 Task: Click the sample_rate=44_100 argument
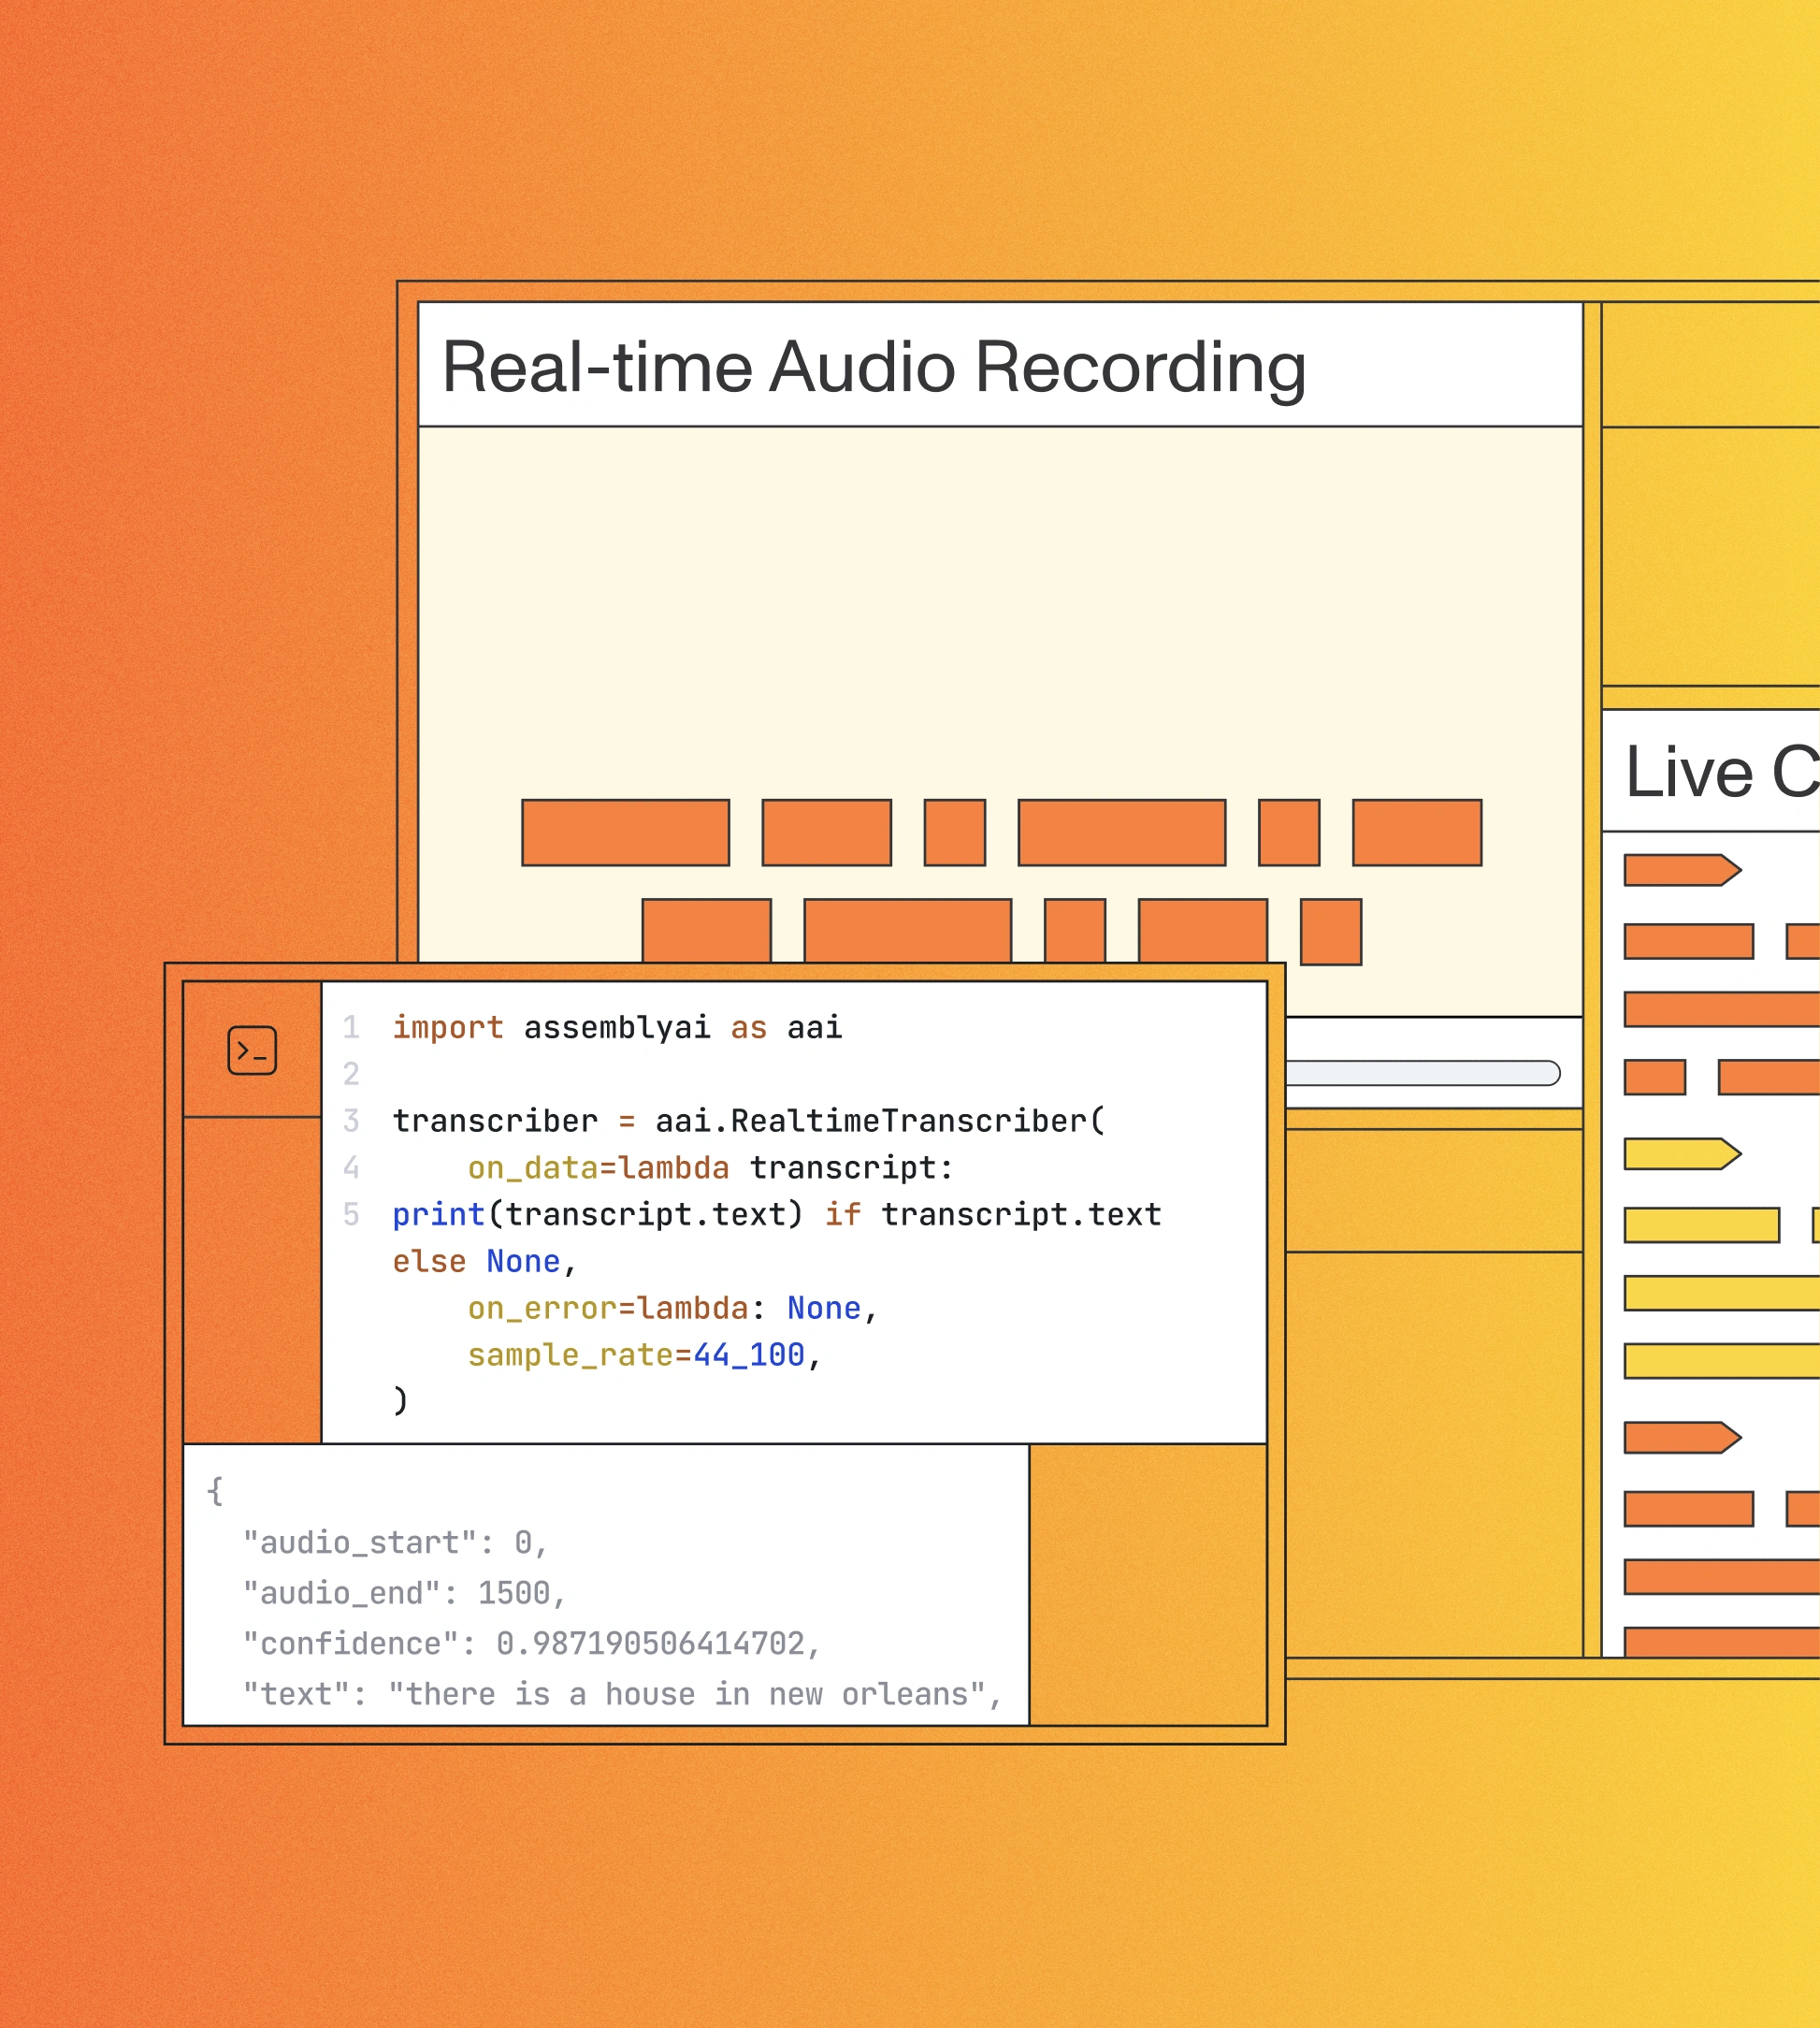coord(636,1355)
